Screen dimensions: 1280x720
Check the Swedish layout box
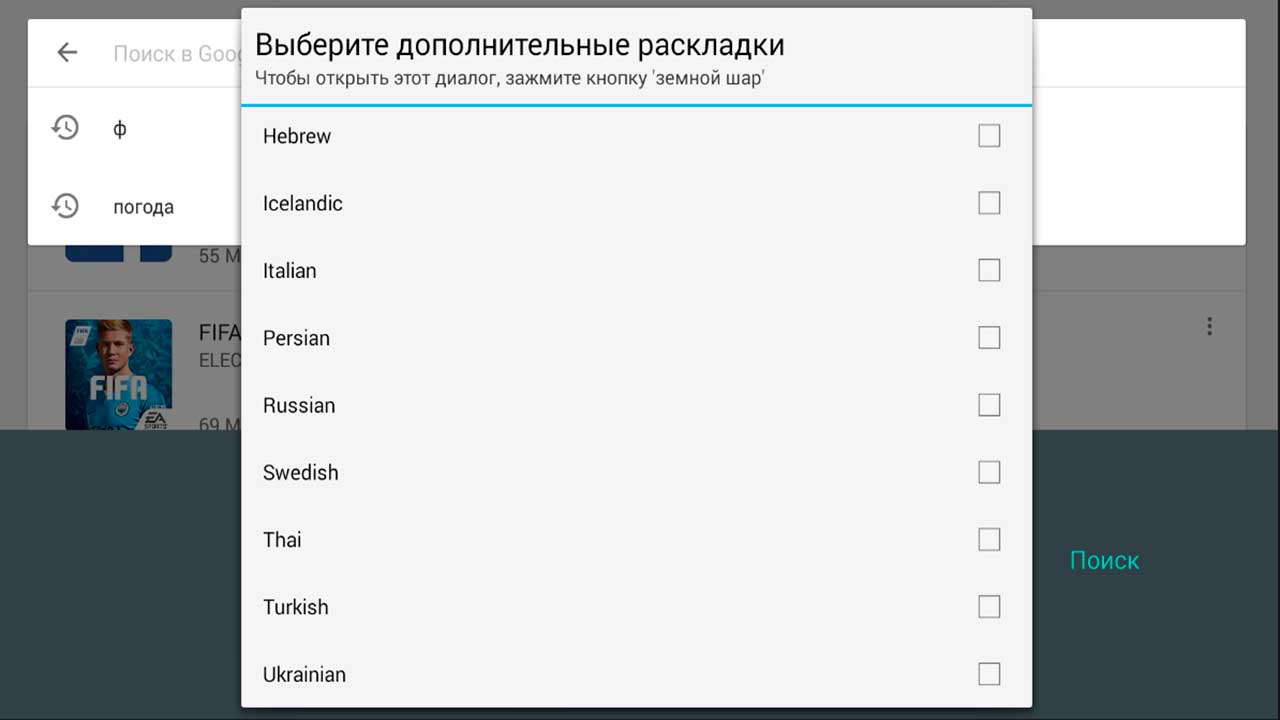[989, 472]
